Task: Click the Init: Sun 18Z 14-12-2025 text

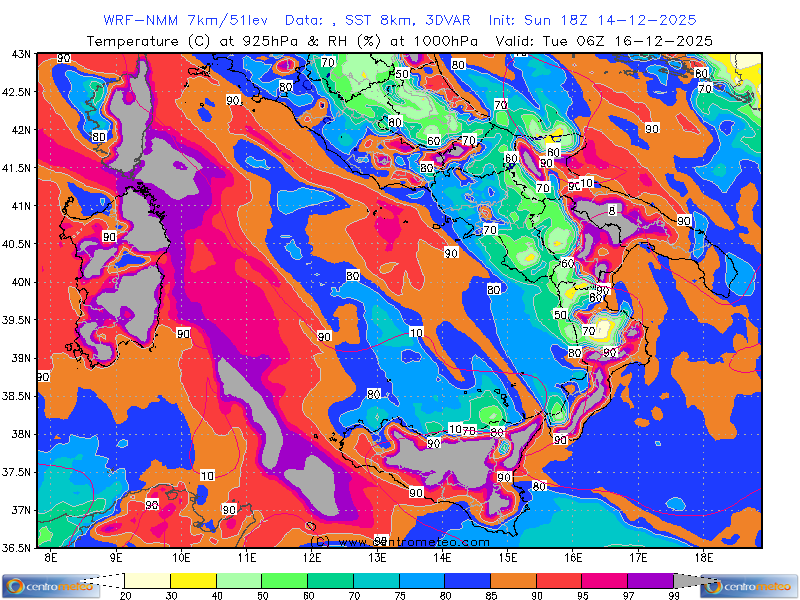Action: tap(592, 20)
